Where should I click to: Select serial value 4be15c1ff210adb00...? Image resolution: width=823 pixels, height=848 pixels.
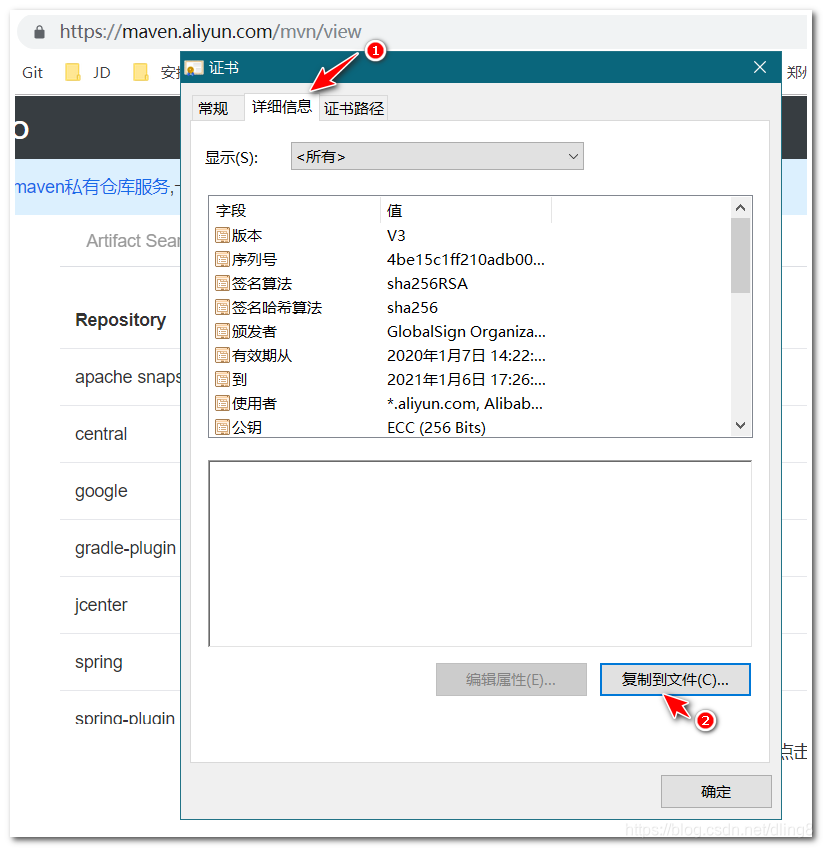[x=466, y=260]
